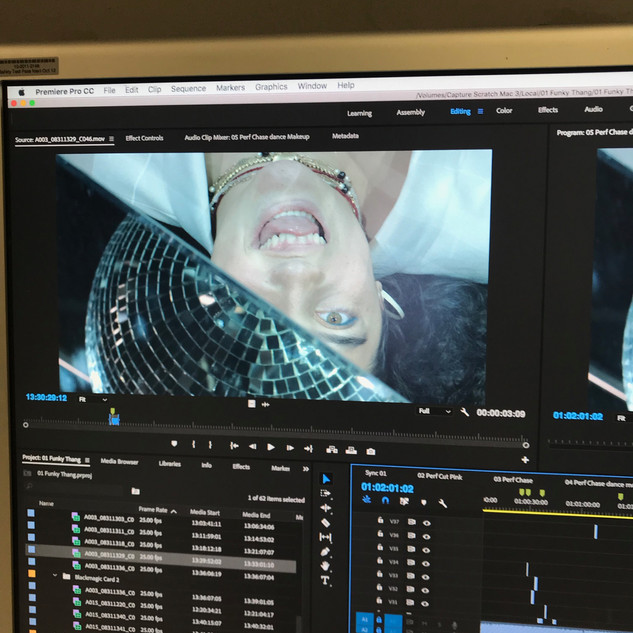Switch to the Assembly workspace
Viewport: 633px width, 633px height.
pyautogui.click(x=411, y=112)
